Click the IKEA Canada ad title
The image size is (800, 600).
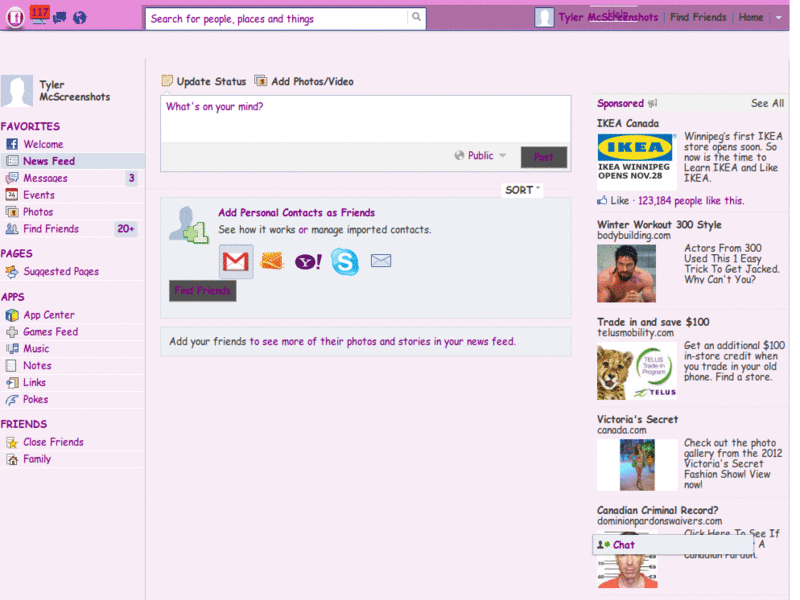(628, 123)
